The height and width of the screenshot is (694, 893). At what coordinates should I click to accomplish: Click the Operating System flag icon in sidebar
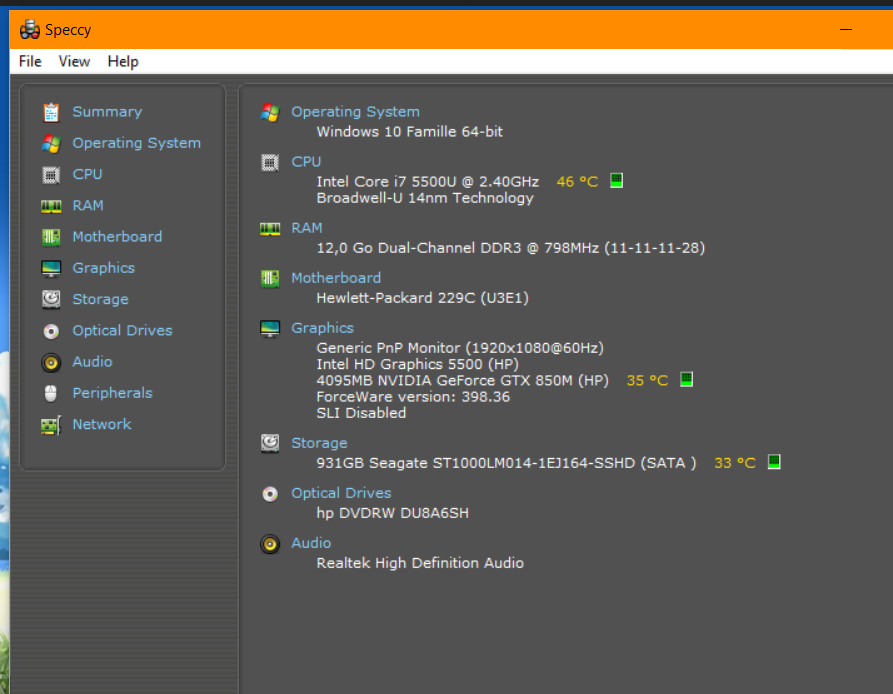[51, 143]
